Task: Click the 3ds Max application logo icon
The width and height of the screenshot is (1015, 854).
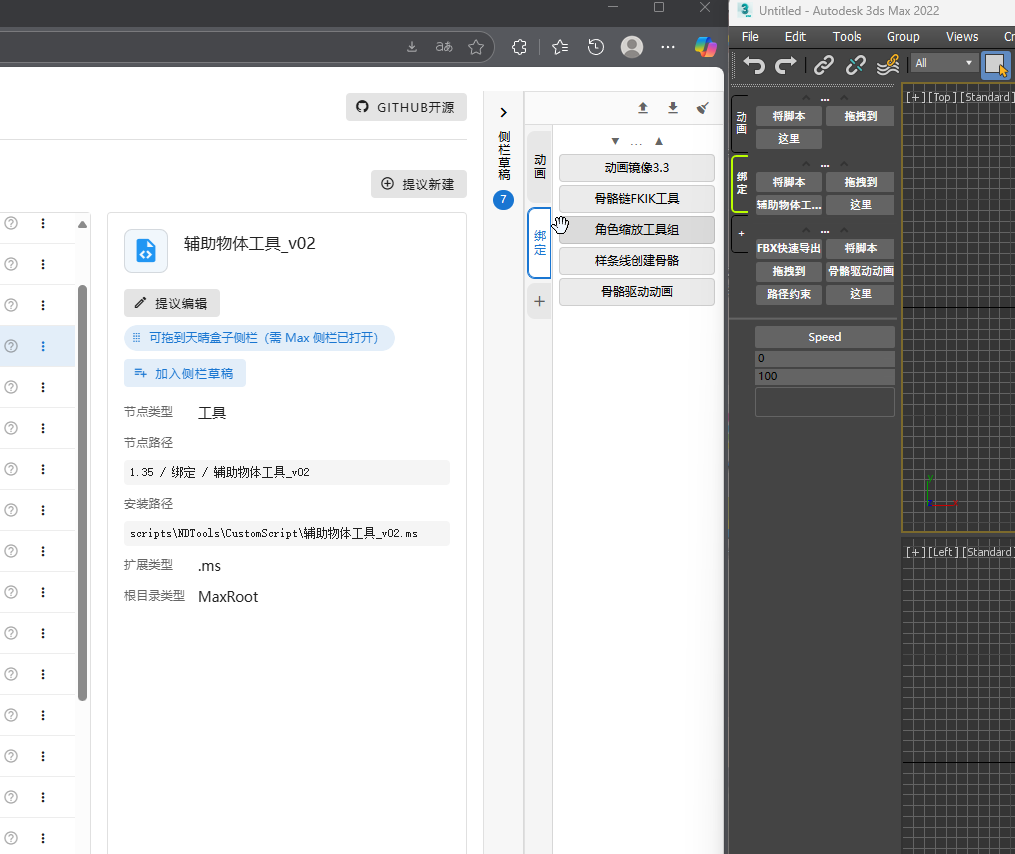Action: coord(744,10)
